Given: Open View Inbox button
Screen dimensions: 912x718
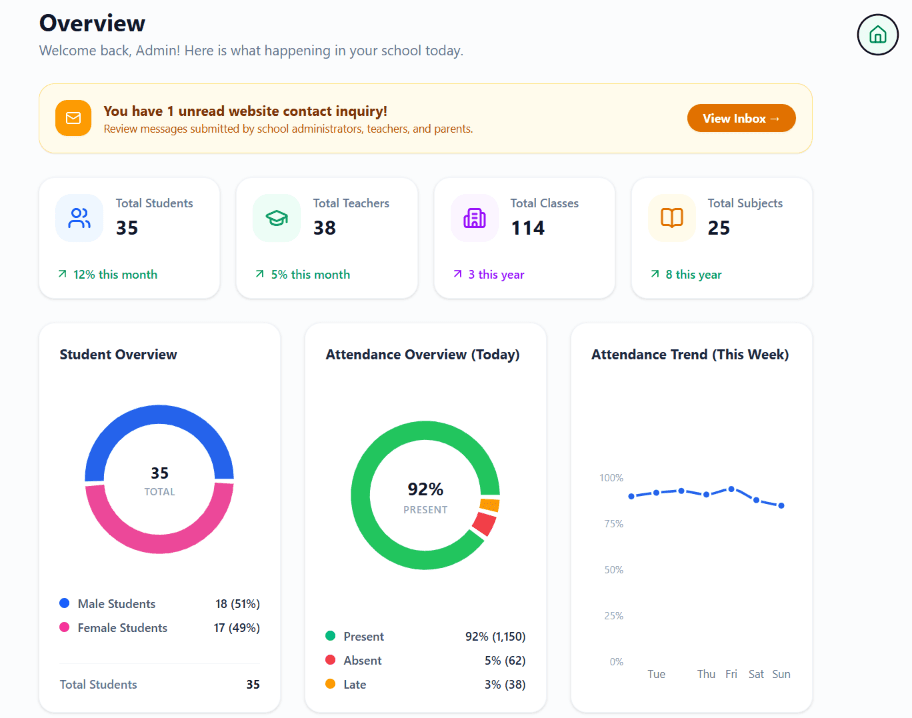Looking at the screenshot, I should pos(741,118).
